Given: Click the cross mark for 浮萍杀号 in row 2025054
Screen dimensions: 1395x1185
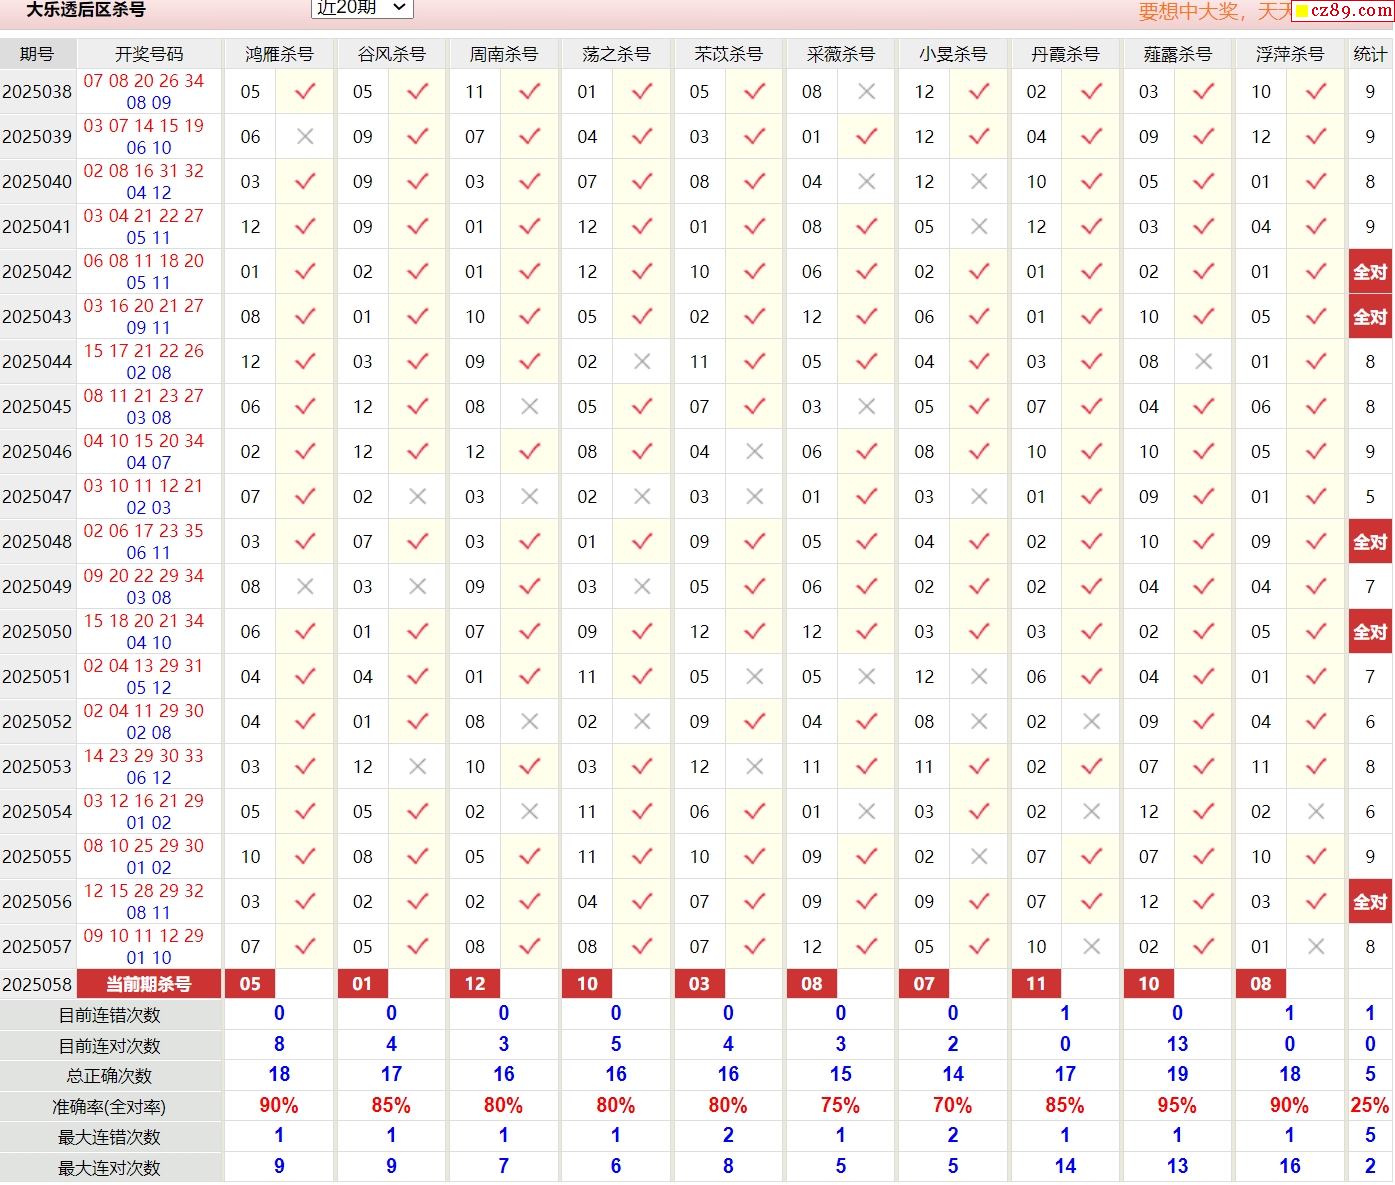Looking at the screenshot, I should (x=1316, y=811).
